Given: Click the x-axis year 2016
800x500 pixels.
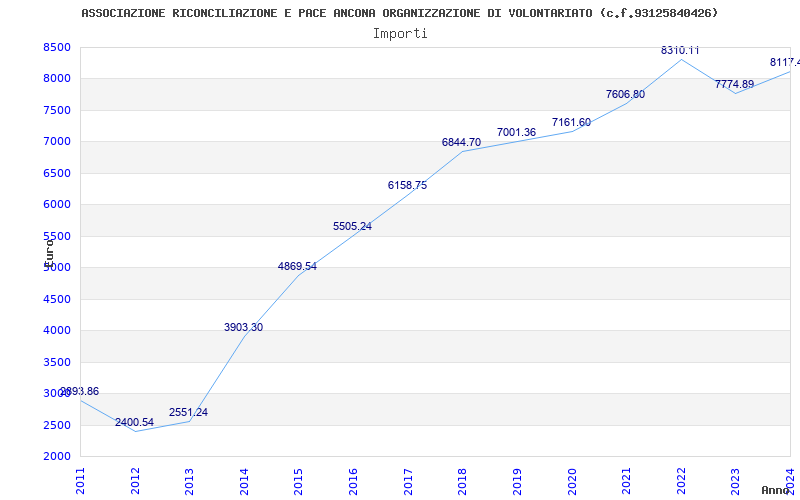Looking at the screenshot, I should pyautogui.click(x=353, y=481).
